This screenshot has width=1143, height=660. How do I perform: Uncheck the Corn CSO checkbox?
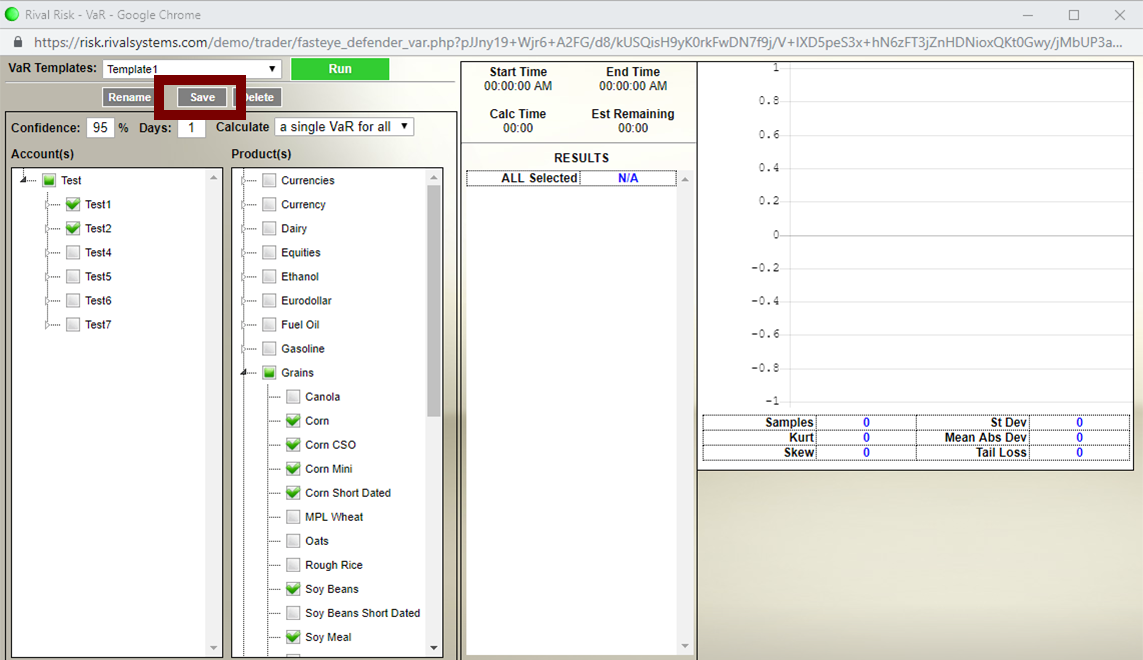[293, 445]
